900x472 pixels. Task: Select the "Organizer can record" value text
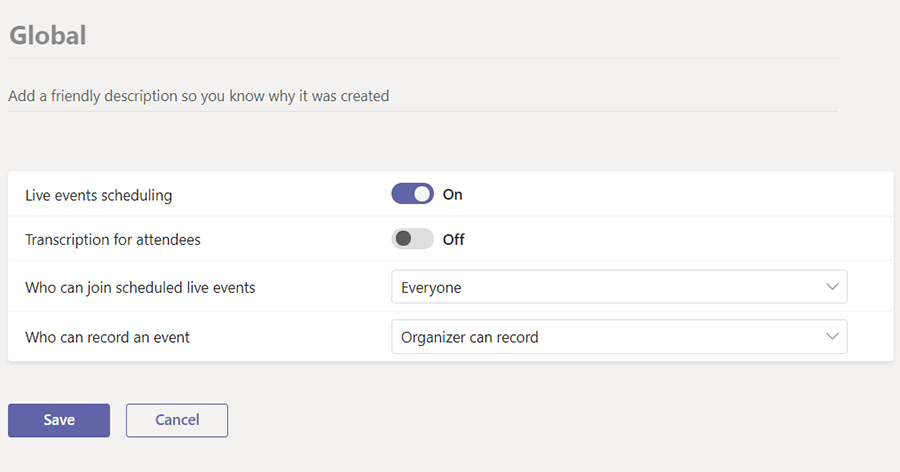[470, 337]
